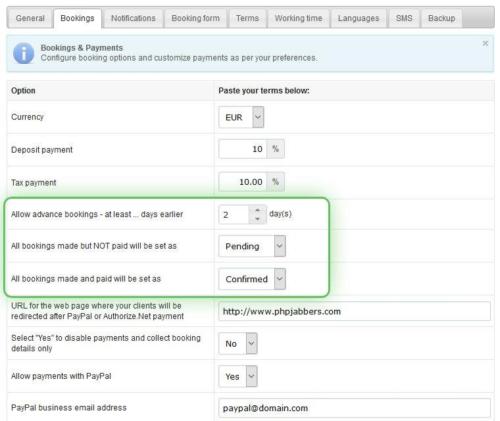Click the redirect URL input field
This screenshot has width=500, height=421.
coord(354,311)
